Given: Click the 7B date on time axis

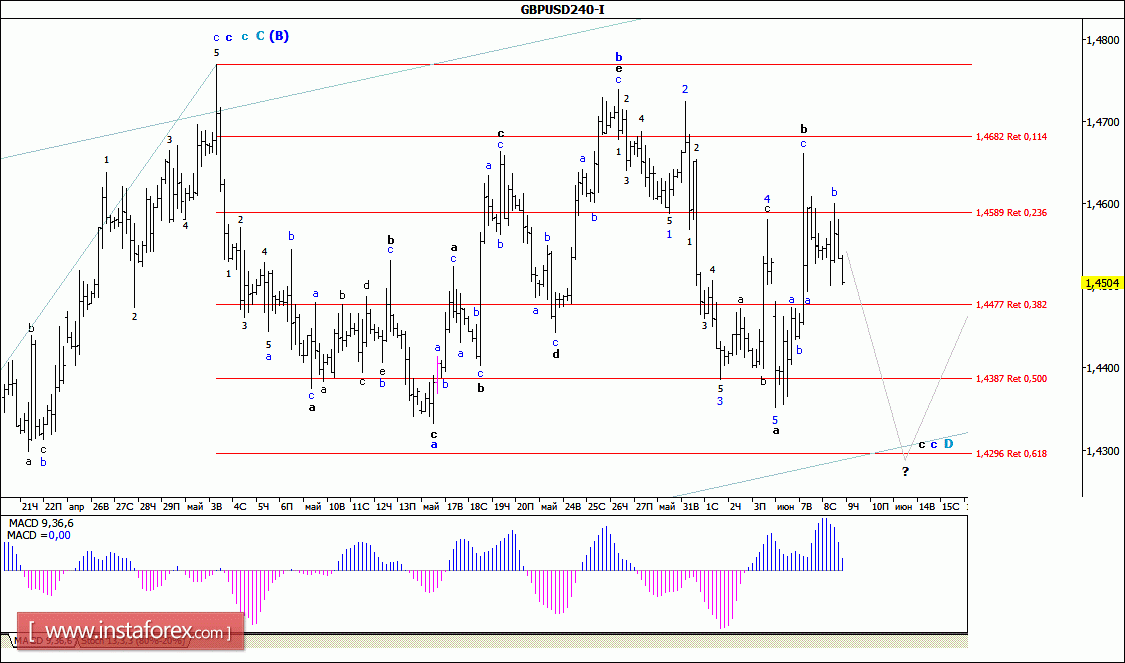Looking at the screenshot, I should click(806, 507).
